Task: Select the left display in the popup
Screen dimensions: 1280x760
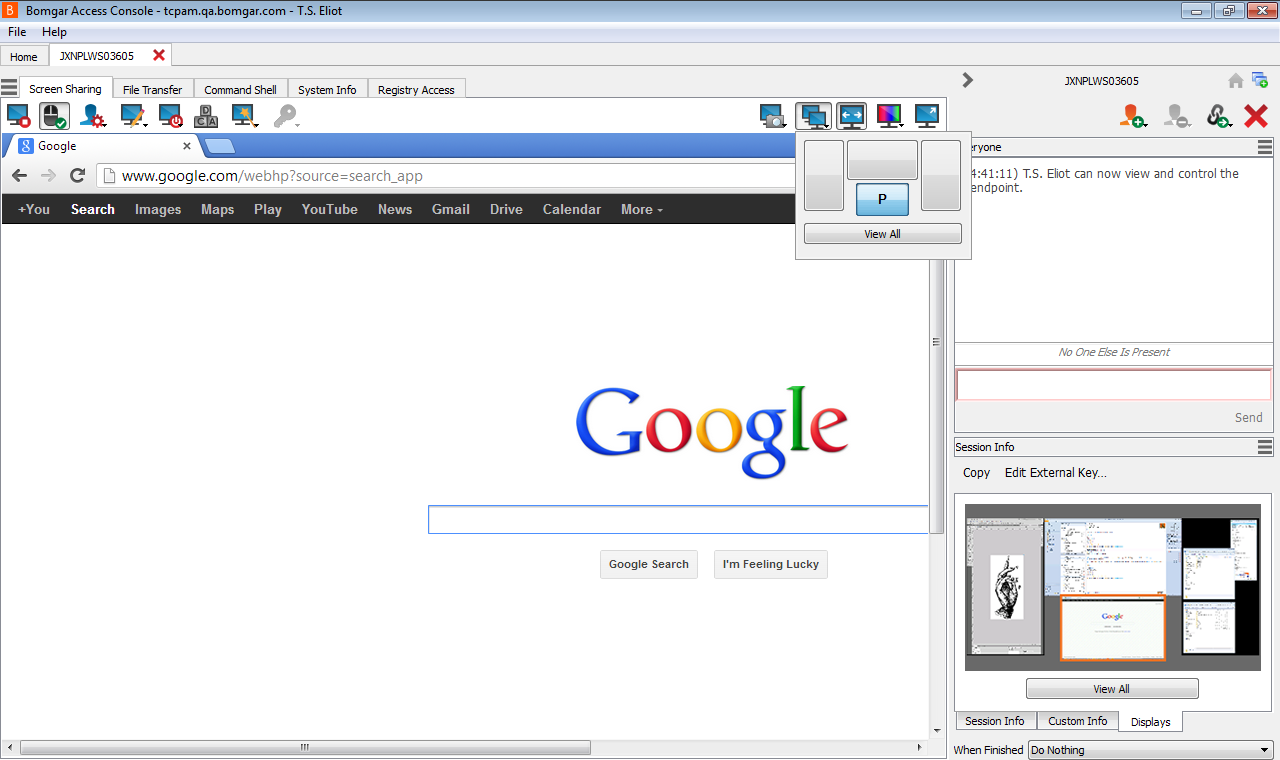Action: click(824, 175)
